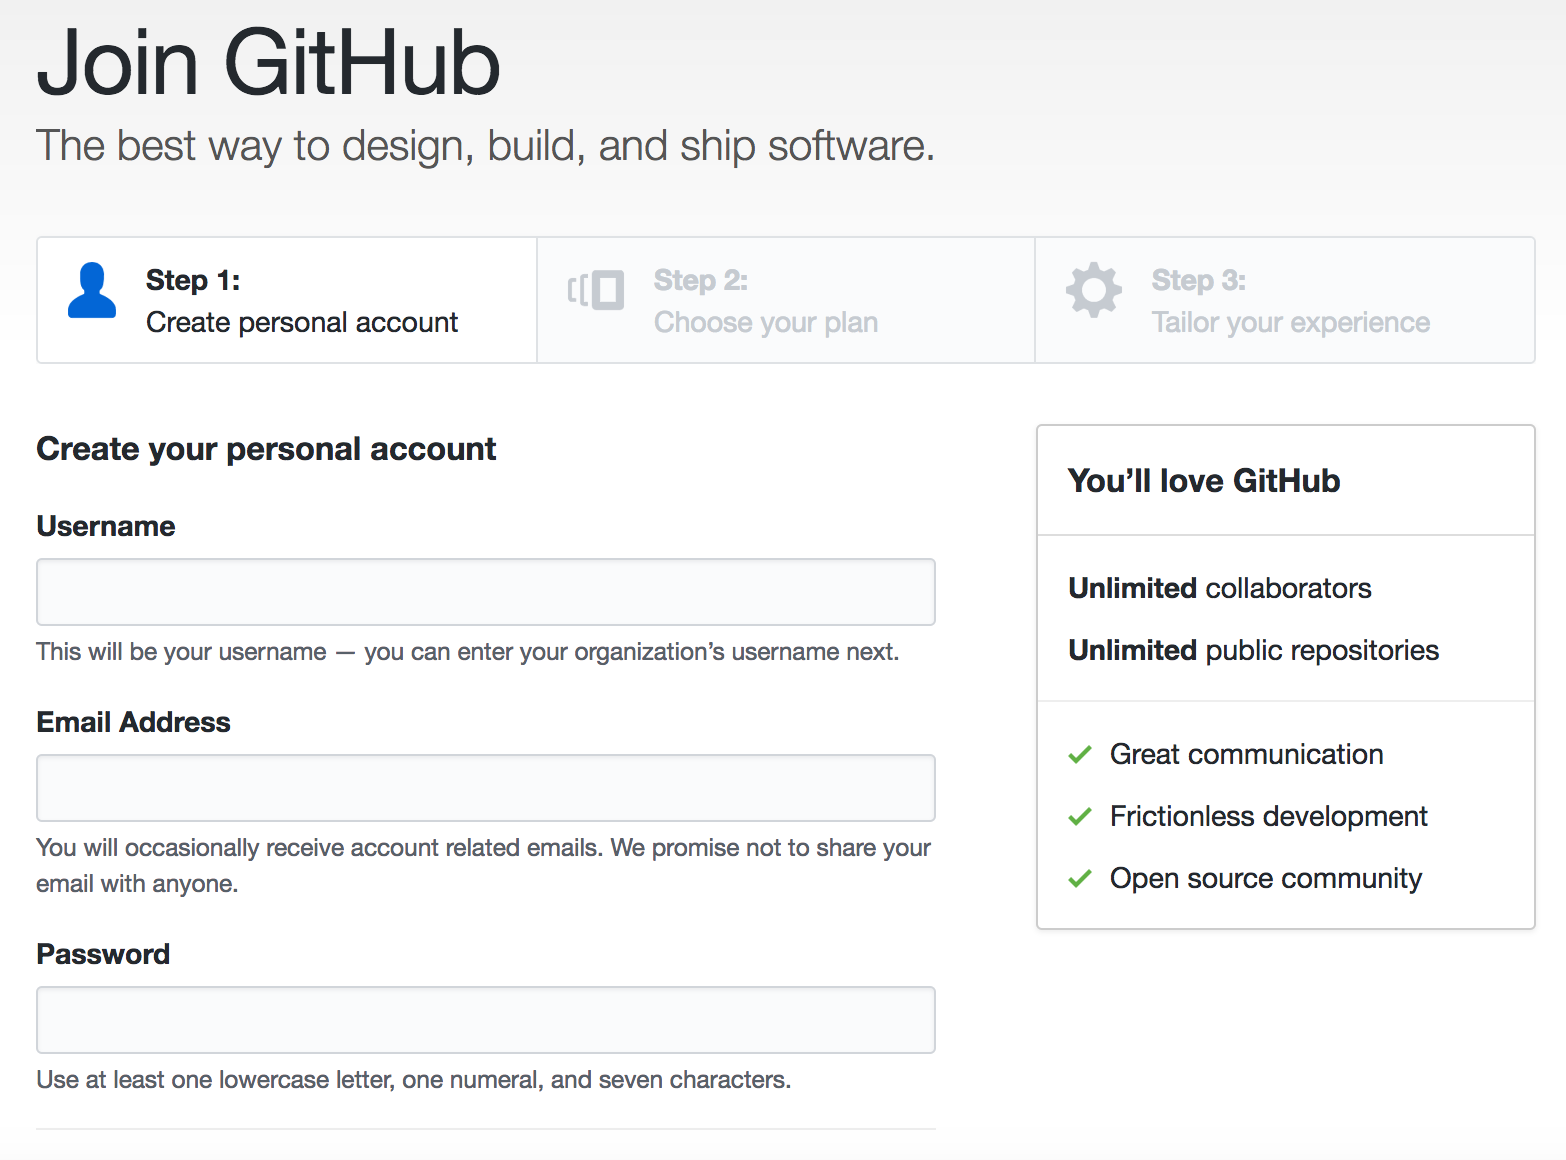Viewport: 1566px width, 1160px height.
Task: Click the blue person icon in Step 1
Action: [92, 290]
